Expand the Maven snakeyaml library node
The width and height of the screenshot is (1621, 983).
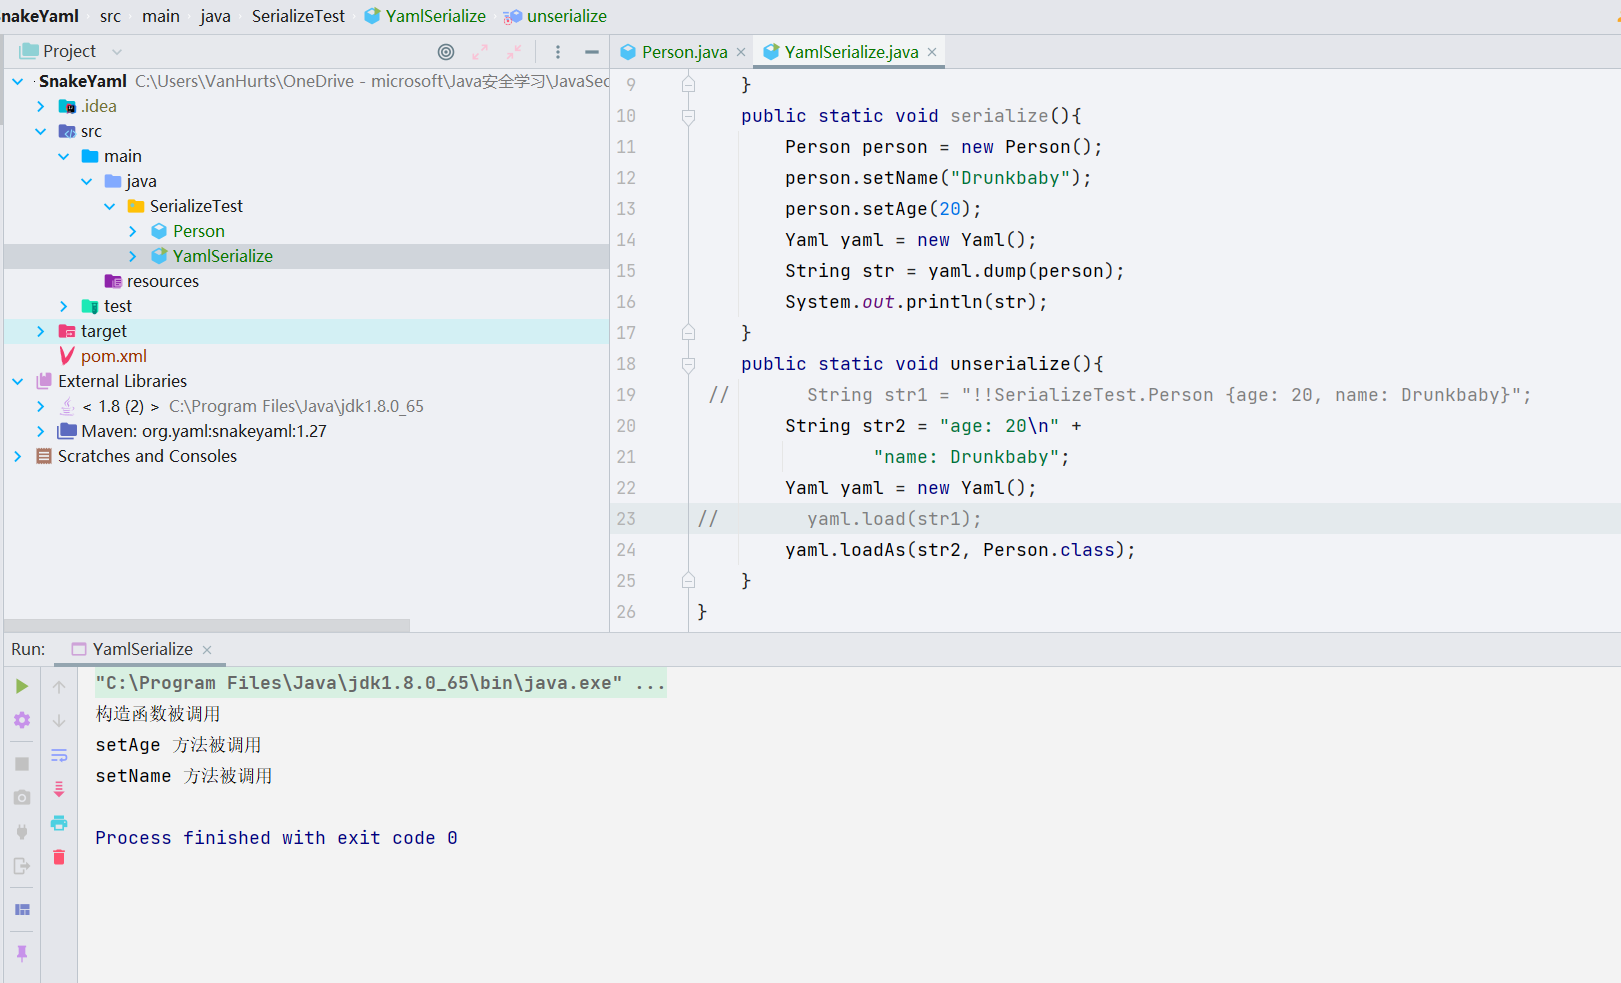(x=41, y=431)
